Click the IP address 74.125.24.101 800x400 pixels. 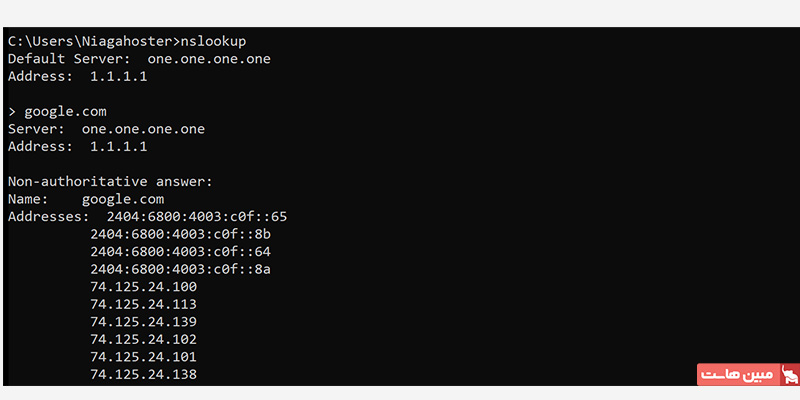tap(143, 357)
